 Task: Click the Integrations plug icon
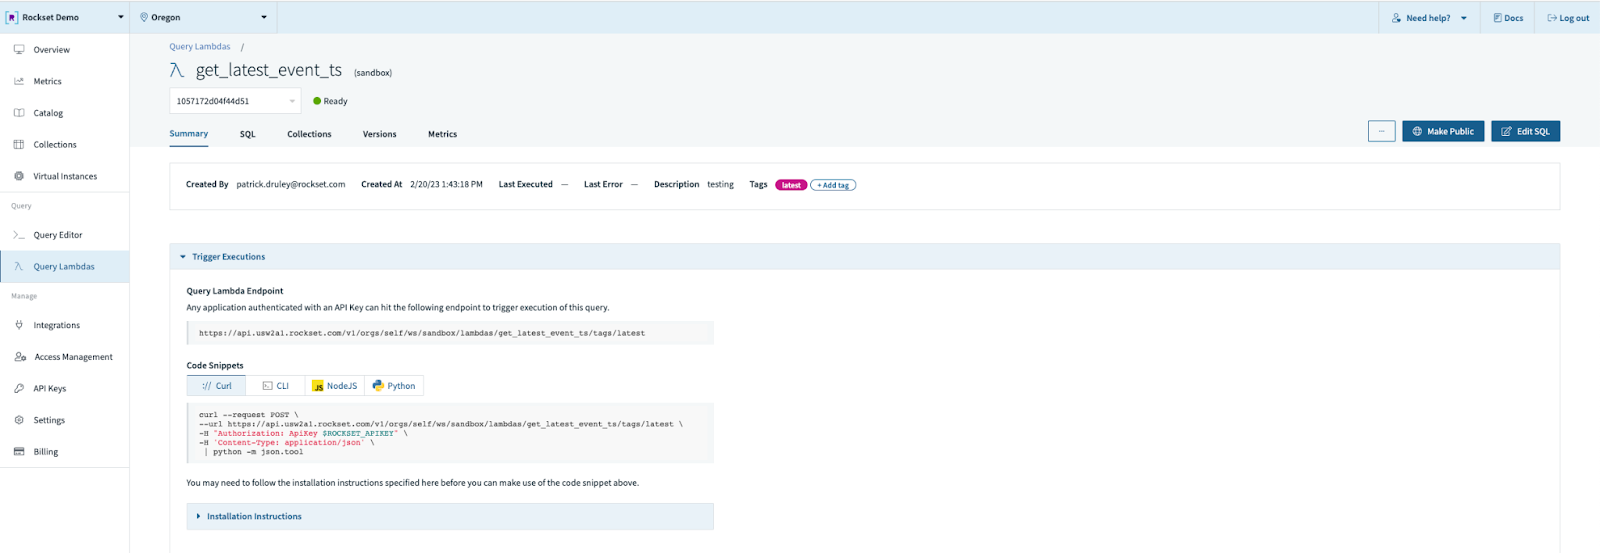click(x=19, y=325)
